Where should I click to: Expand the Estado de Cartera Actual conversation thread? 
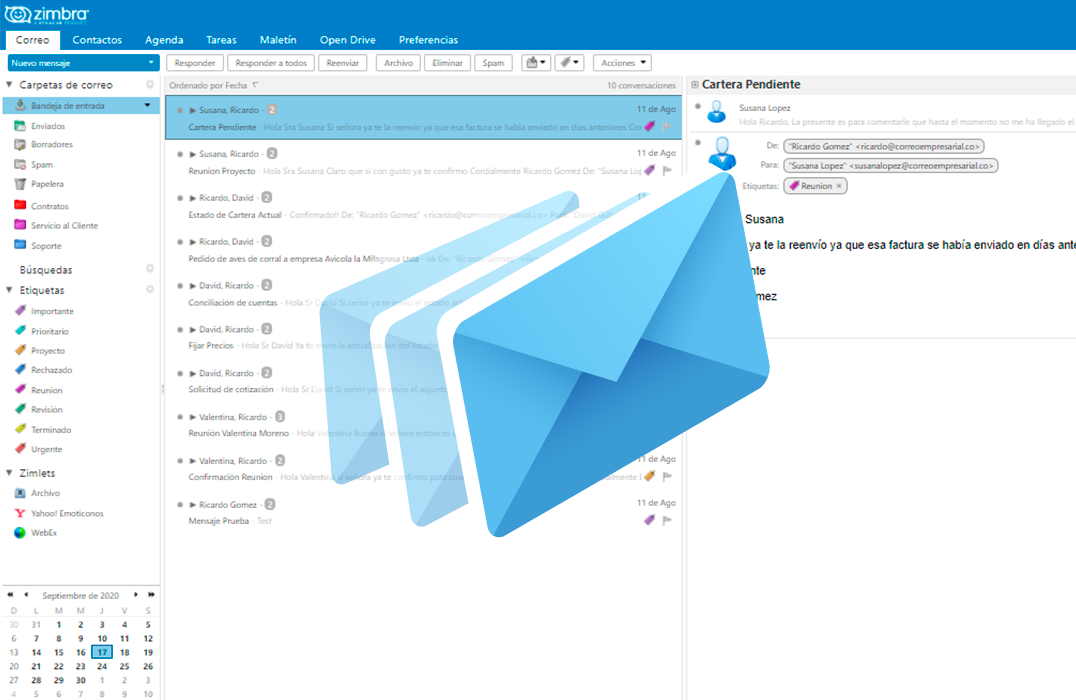coord(192,198)
